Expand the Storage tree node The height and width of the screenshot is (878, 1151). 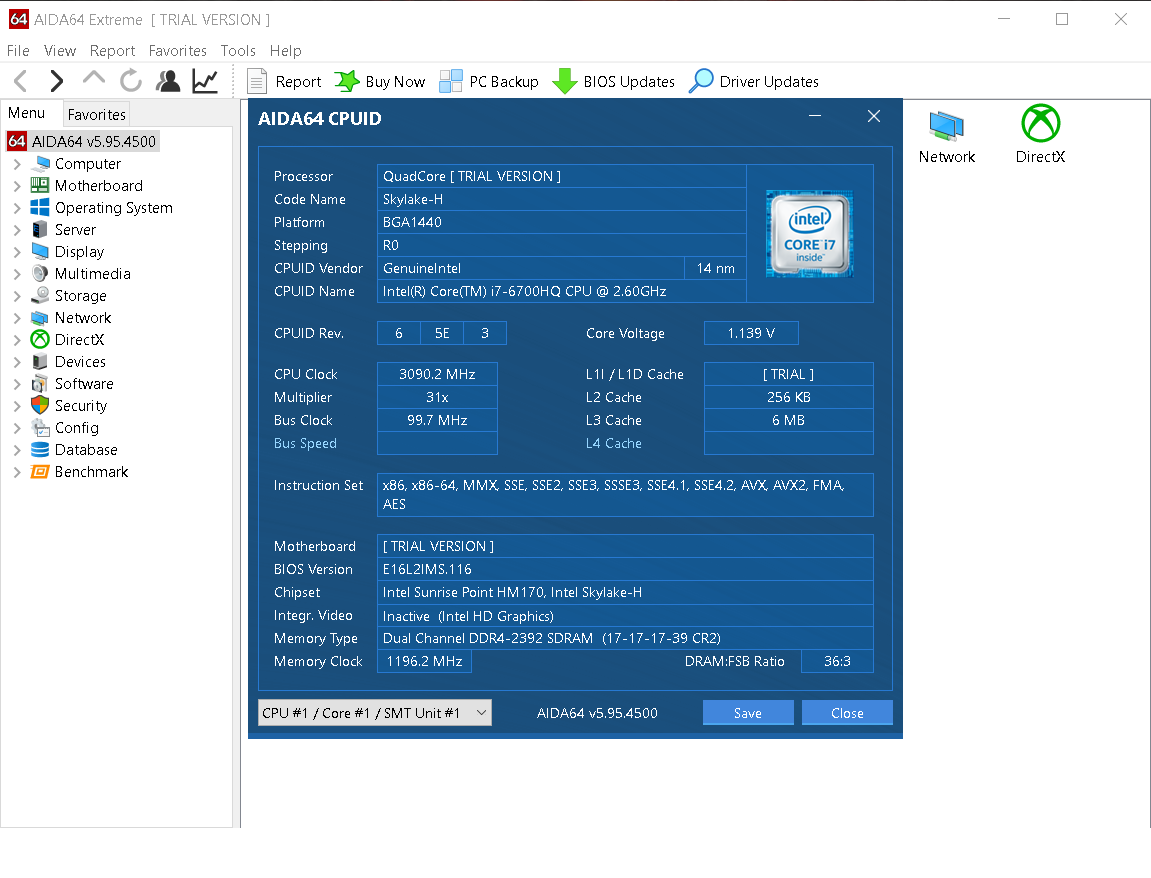coord(17,296)
